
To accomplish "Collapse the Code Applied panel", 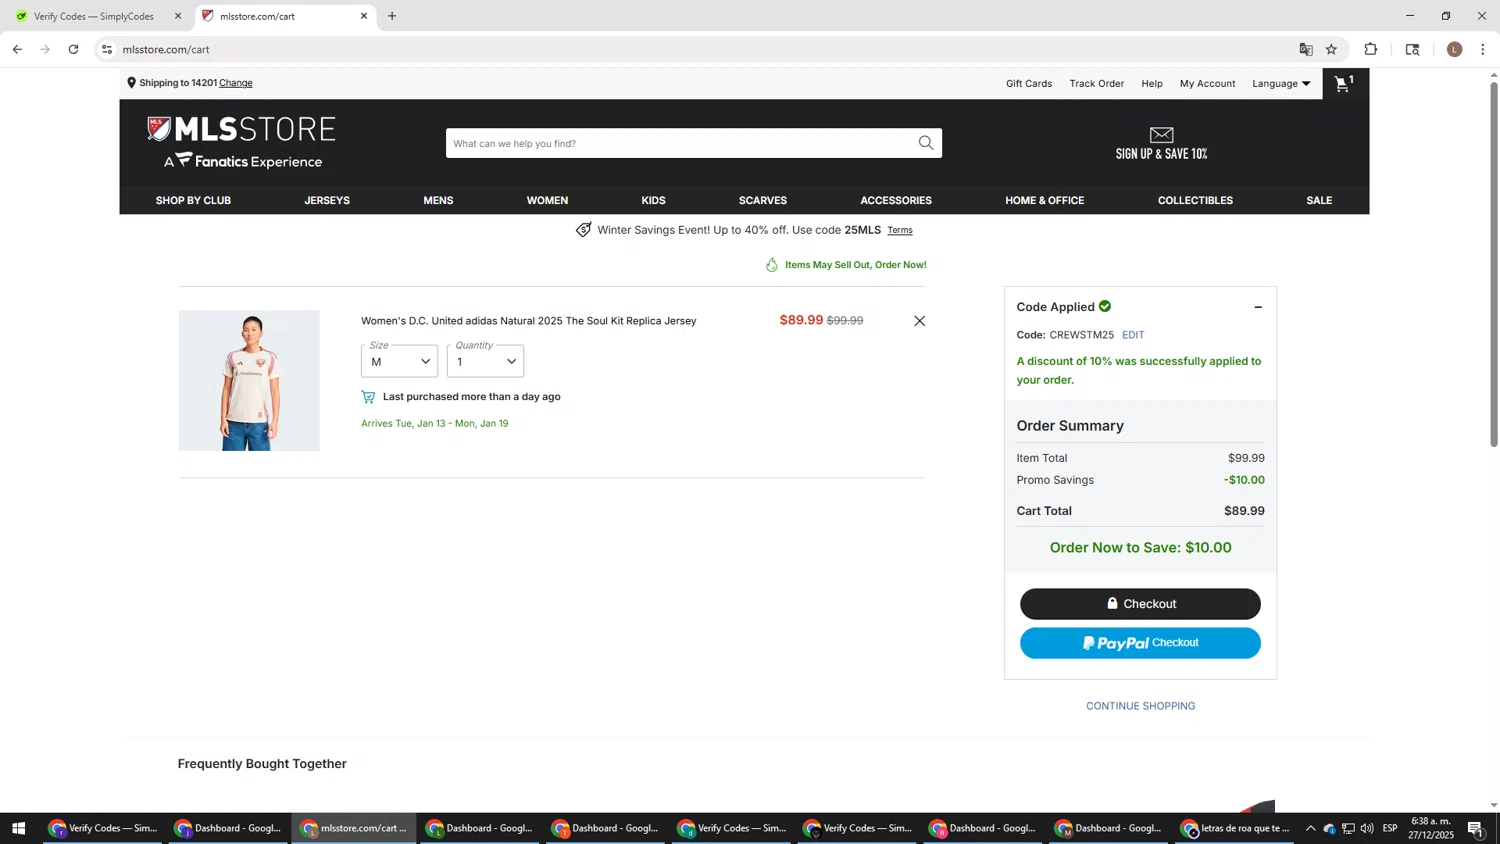I will (x=1258, y=307).
